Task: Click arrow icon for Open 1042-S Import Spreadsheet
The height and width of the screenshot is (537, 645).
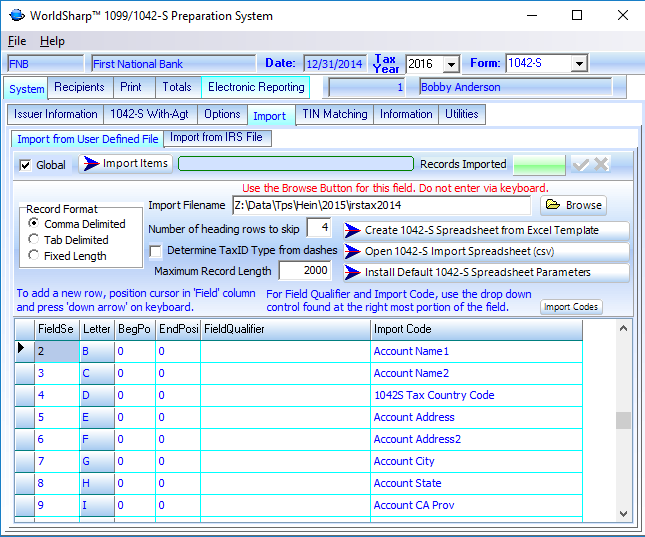Action: coord(352,251)
